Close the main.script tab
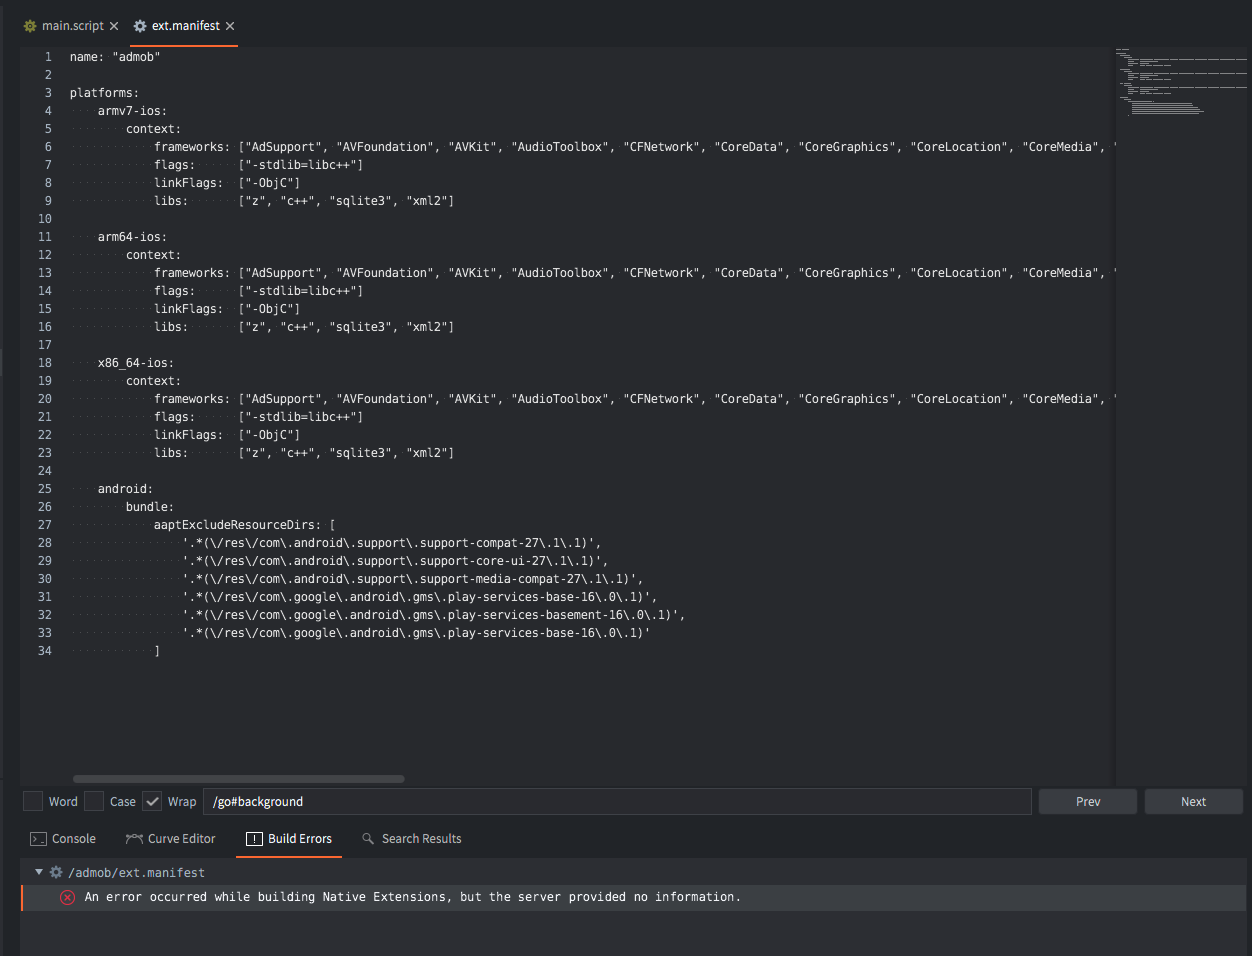 (x=114, y=26)
